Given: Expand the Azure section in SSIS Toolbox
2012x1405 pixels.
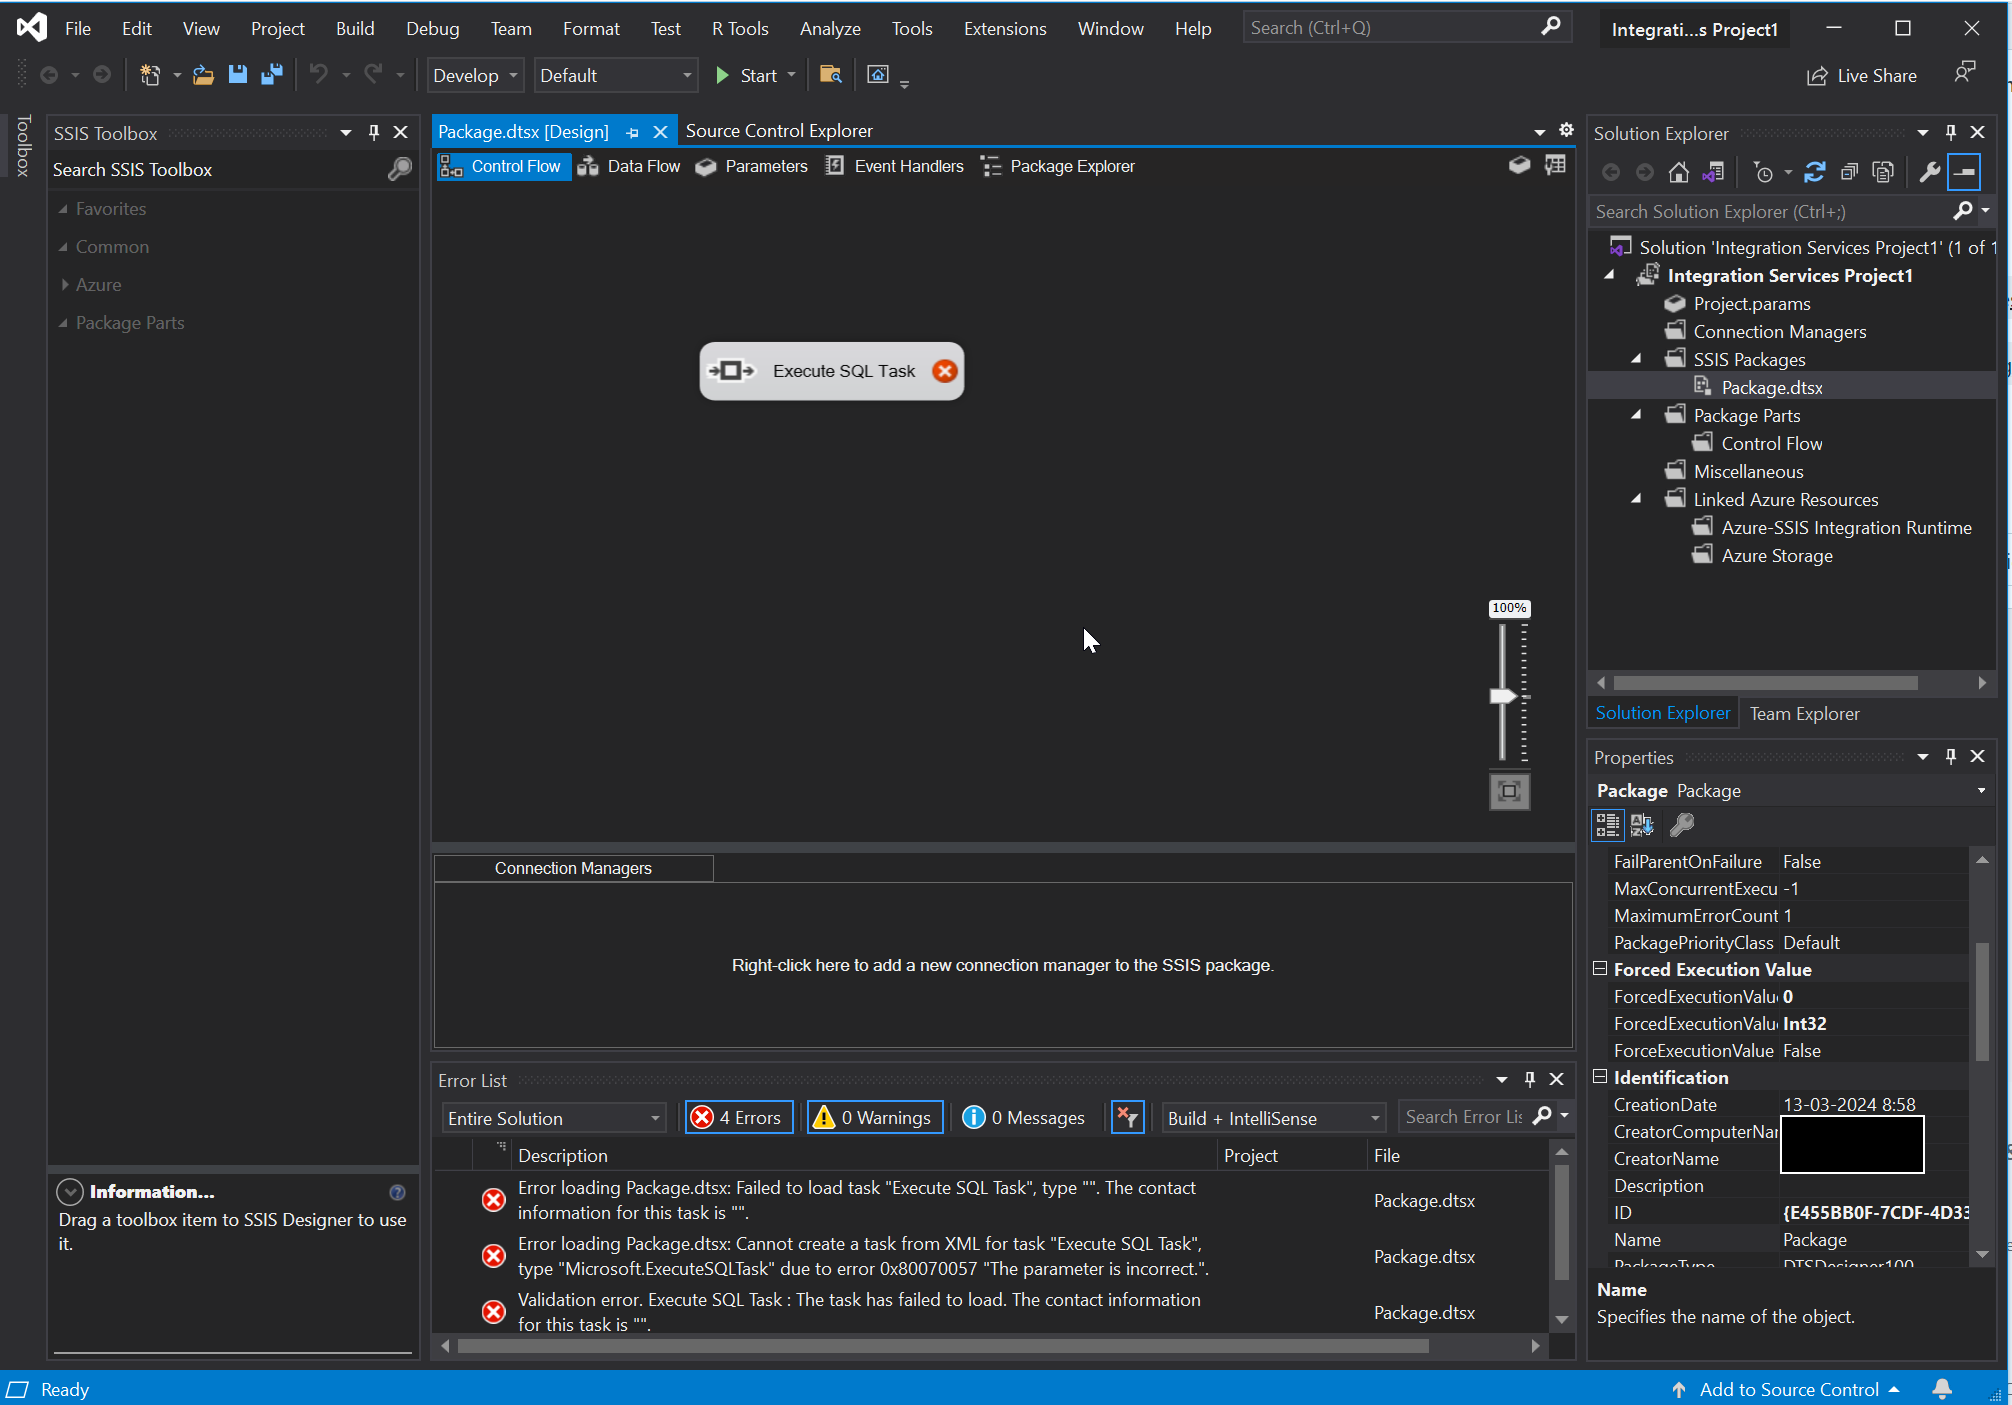Looking at the screenshot, I should [x=66, y=284].
